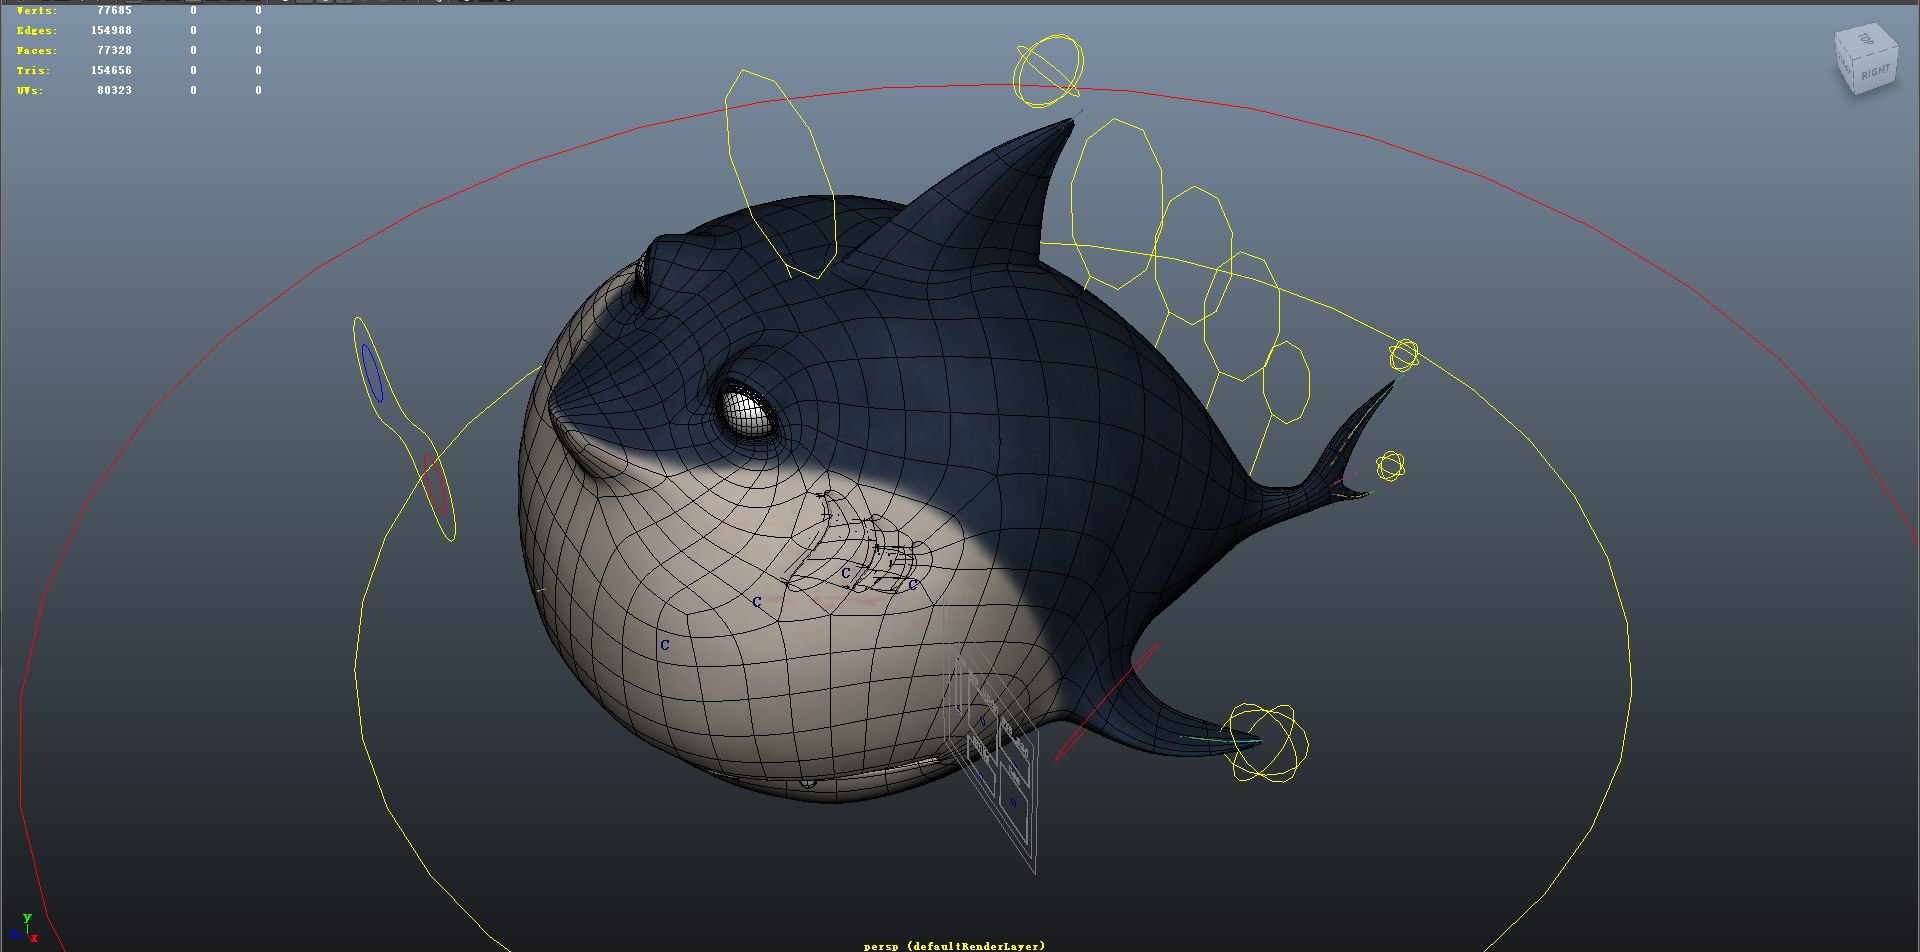This screenshot has height=952, width=1920.
Task: Select the sphere control above dorsal fin tip
Action: coord(1048,71)
